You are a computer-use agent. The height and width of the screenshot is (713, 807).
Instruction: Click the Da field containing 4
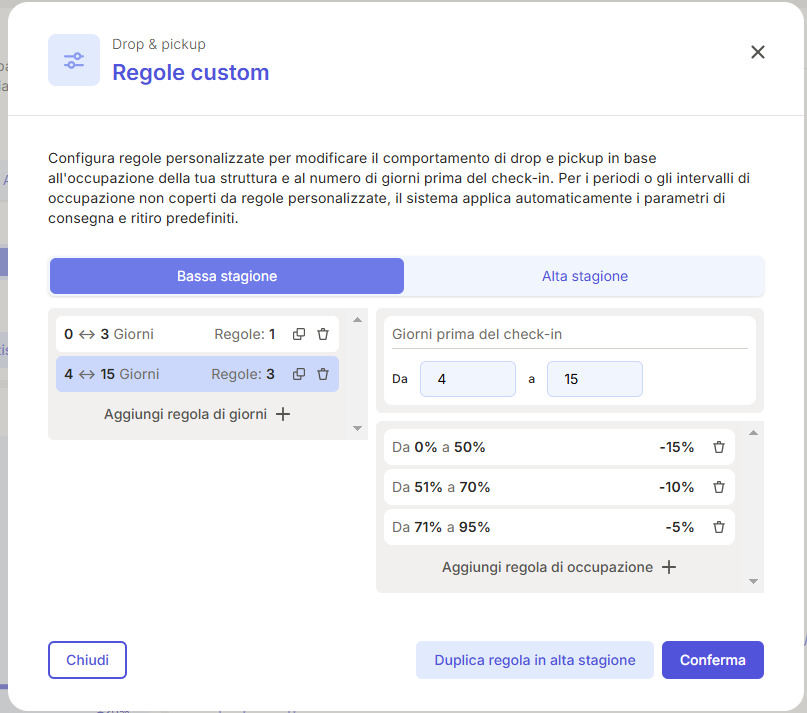tap(467, 379)
